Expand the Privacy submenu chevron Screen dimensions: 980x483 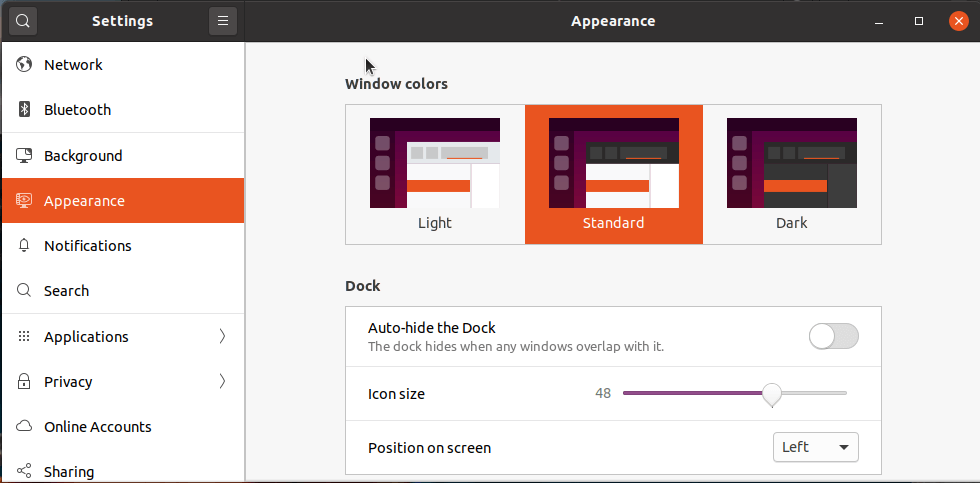click(x=222, y=381)
